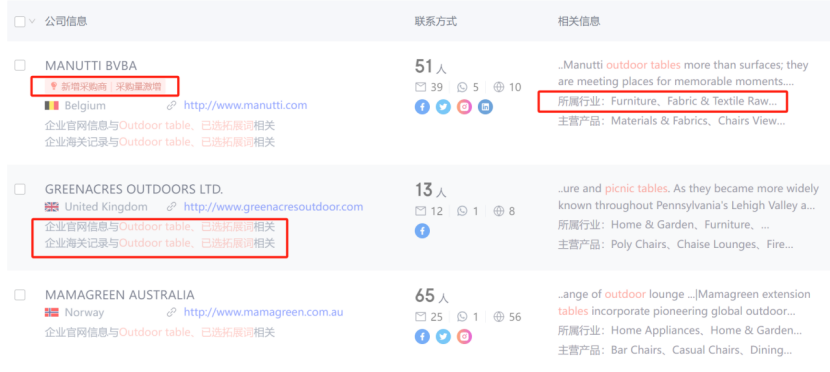Image resolution: width=830 pixels, height=372 pixels.
Task: Click email icon with 12 for GREENACRES
Action: pyautogui.click(x=420, y=211)
